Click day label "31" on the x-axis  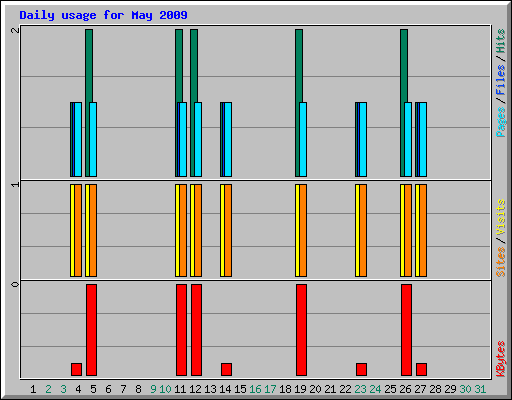tap(480, 389)
